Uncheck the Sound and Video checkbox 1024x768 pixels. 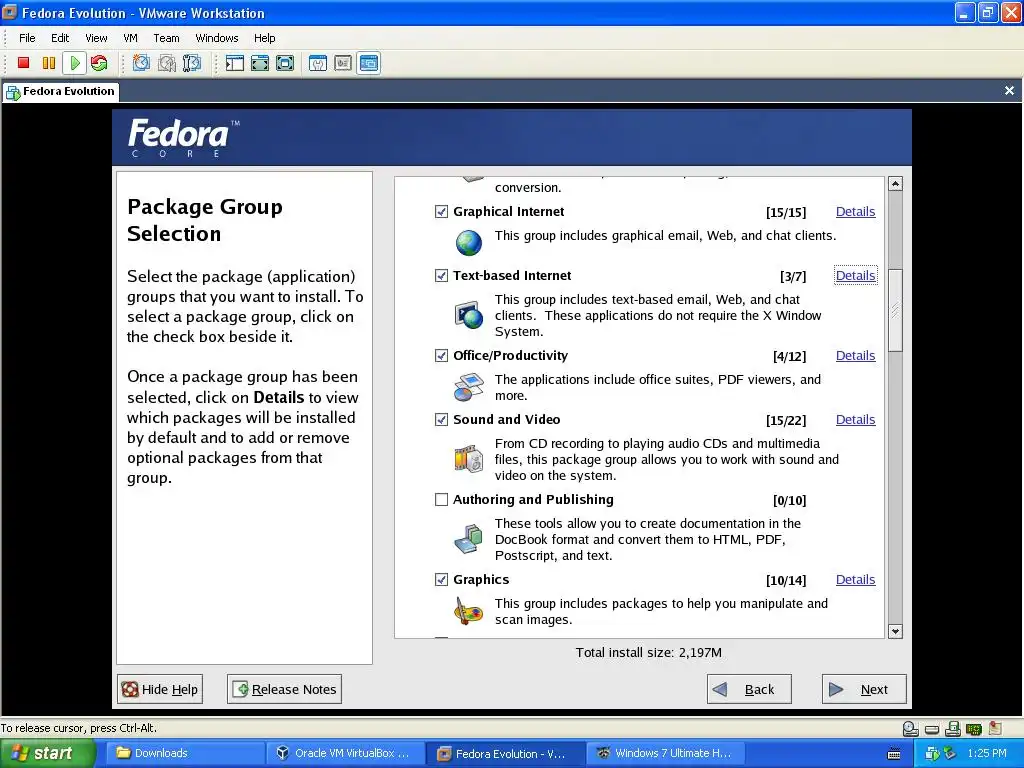pos(441,419)
